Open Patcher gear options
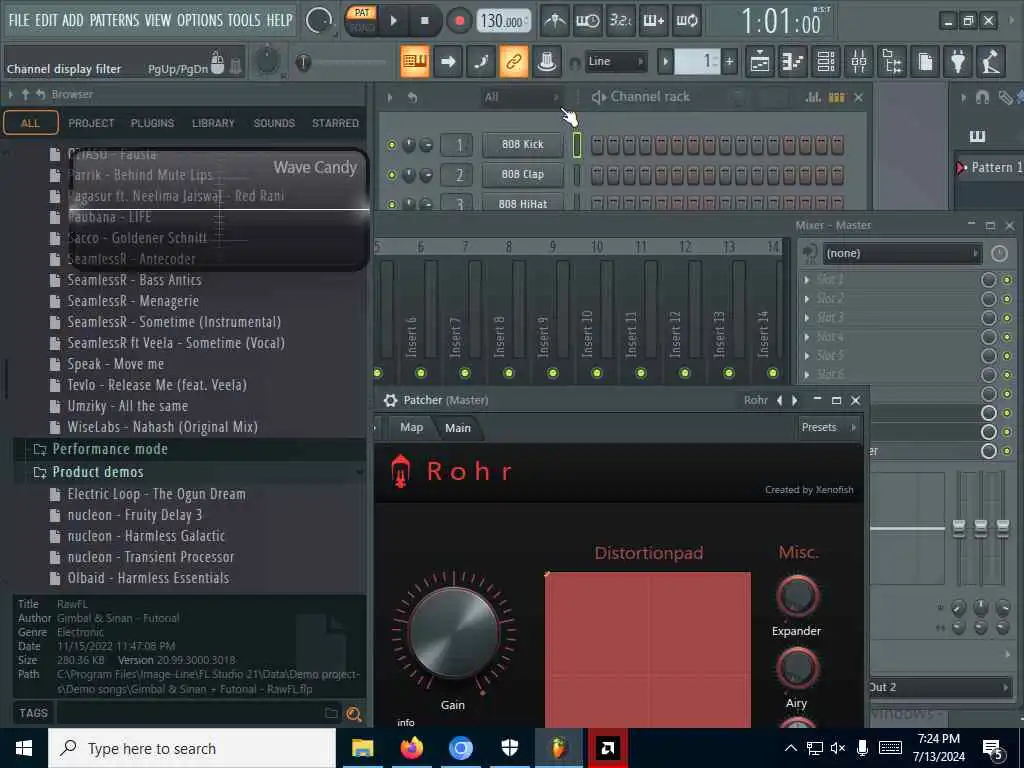Viewport: 1024px width, 768px height. point(390,400)
